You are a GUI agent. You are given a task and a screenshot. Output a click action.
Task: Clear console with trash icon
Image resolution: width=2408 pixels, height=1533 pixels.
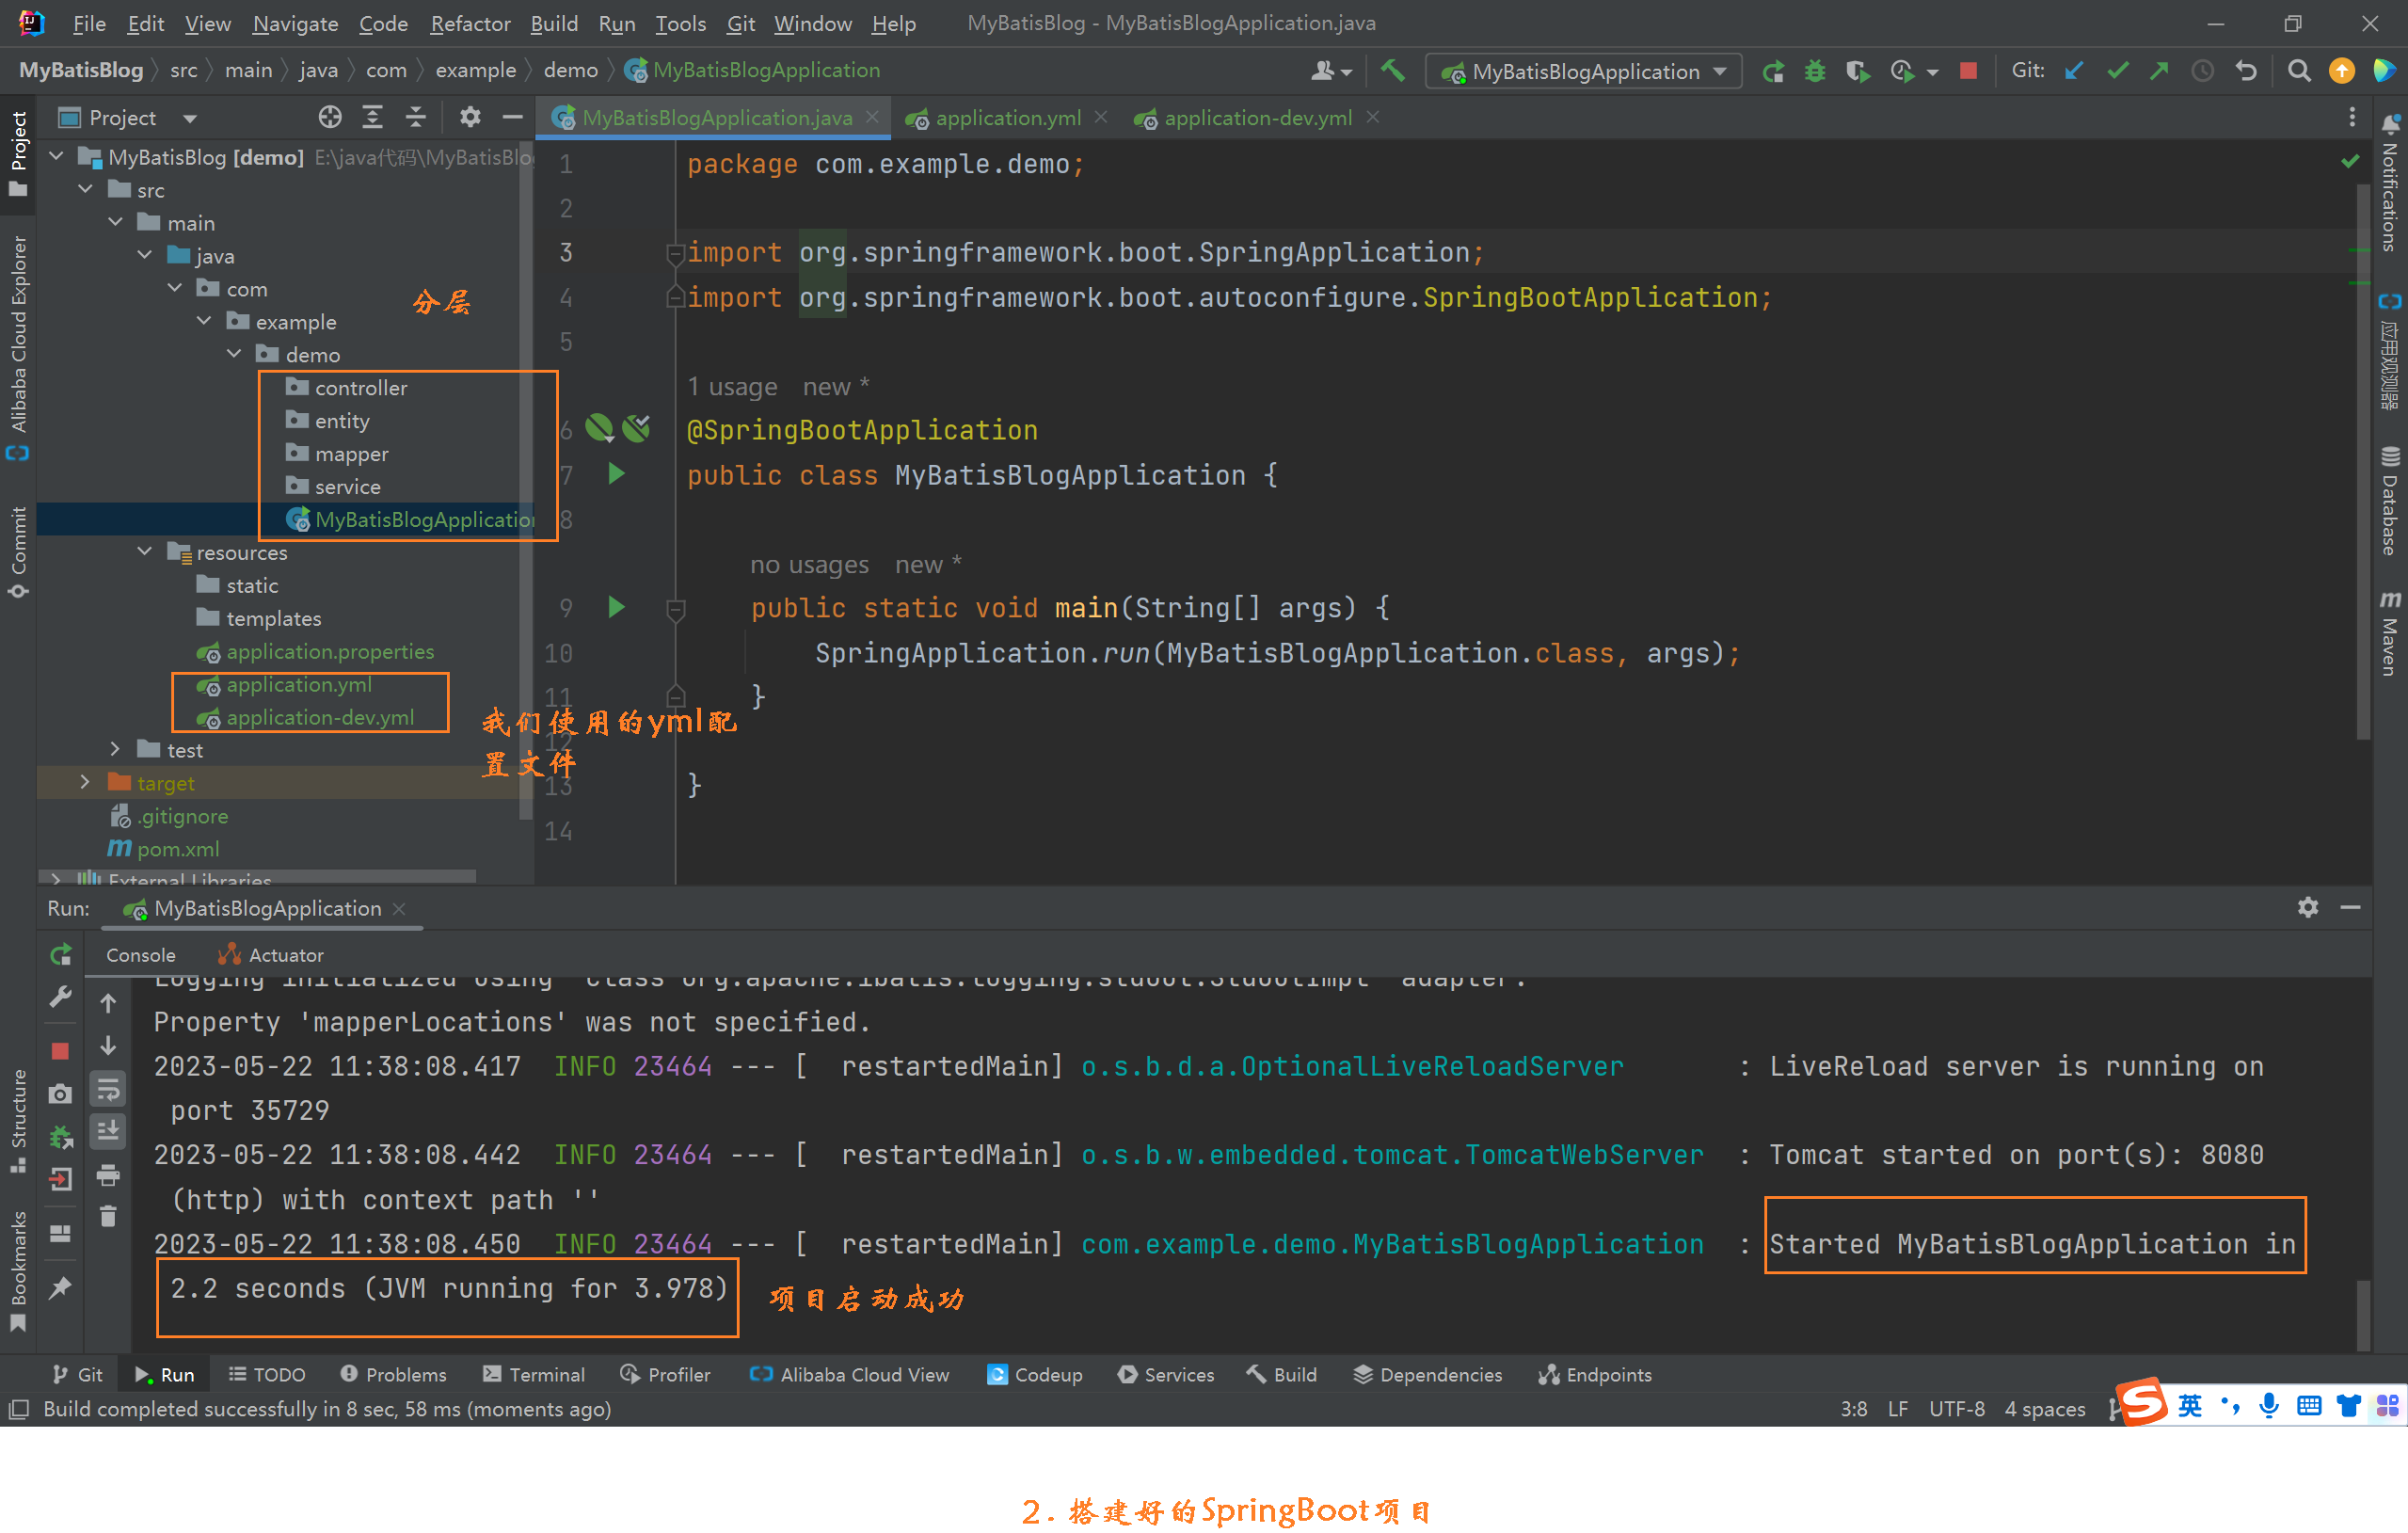pos(108,1216)
